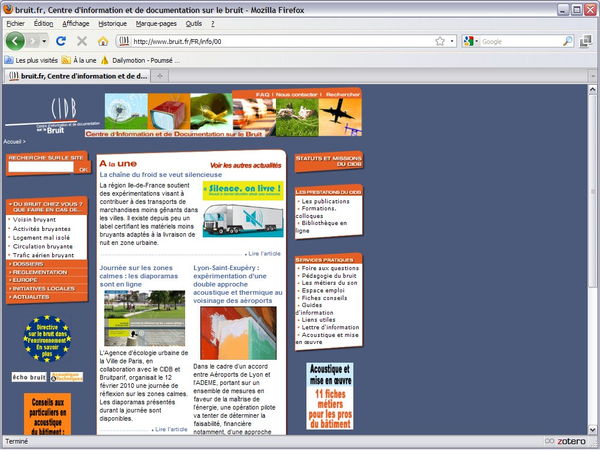The height and width of the screenshot is (450, 600).
Task: Open the 'Voir les autres actualités' link
Action: (246, 163)
